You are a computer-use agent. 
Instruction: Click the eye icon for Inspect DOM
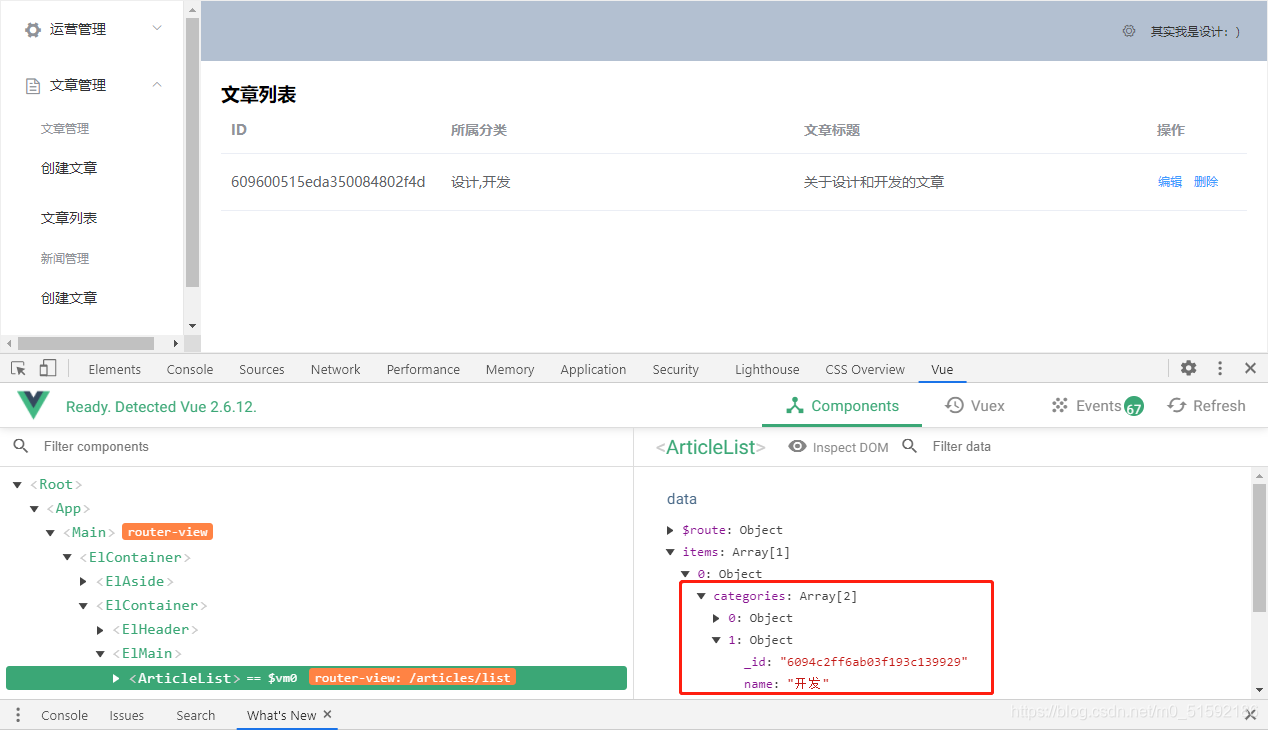click(x=797, y=447)
